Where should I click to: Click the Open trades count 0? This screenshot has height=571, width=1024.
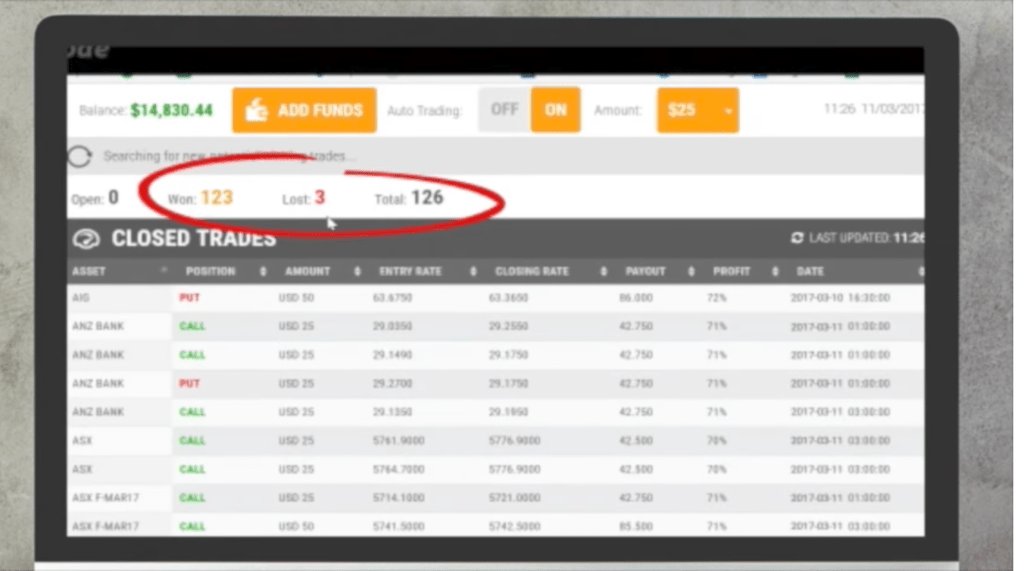(x=114, y=197)
